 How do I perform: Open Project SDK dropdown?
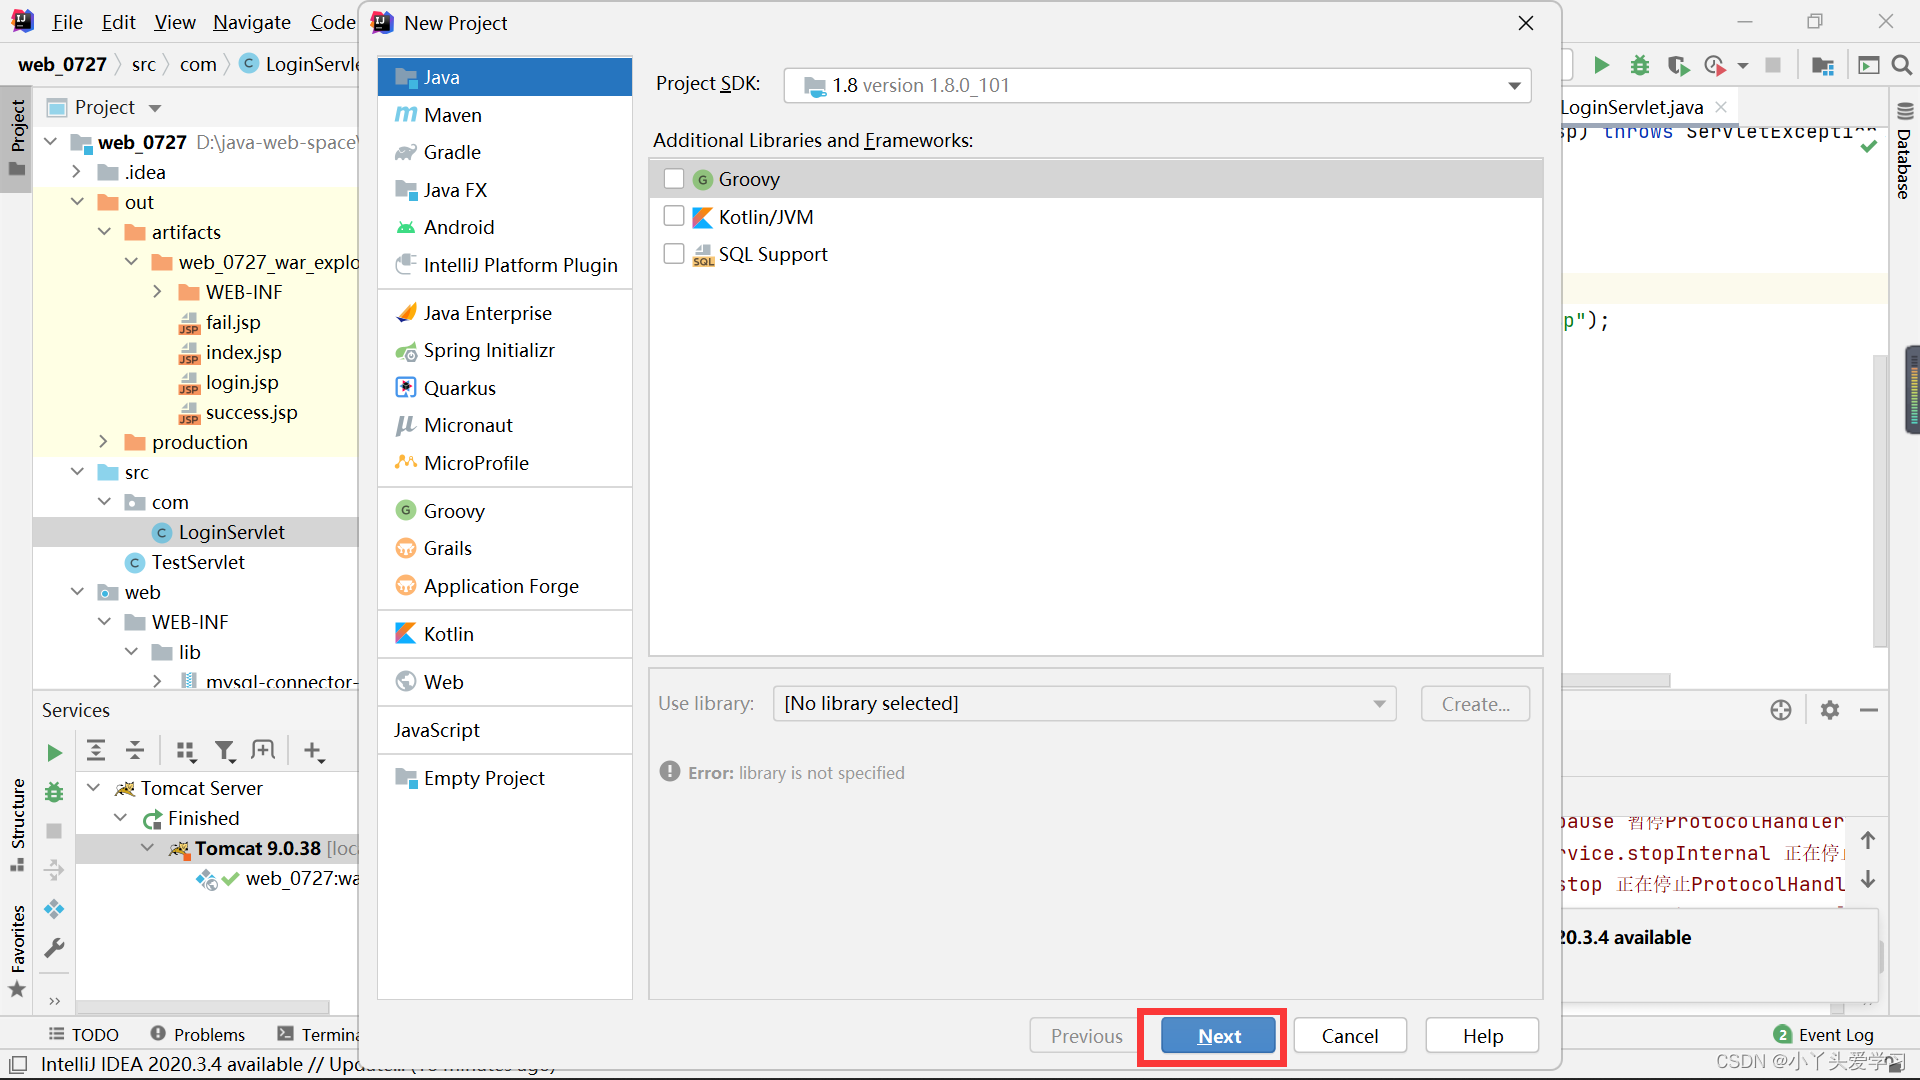1158,85
